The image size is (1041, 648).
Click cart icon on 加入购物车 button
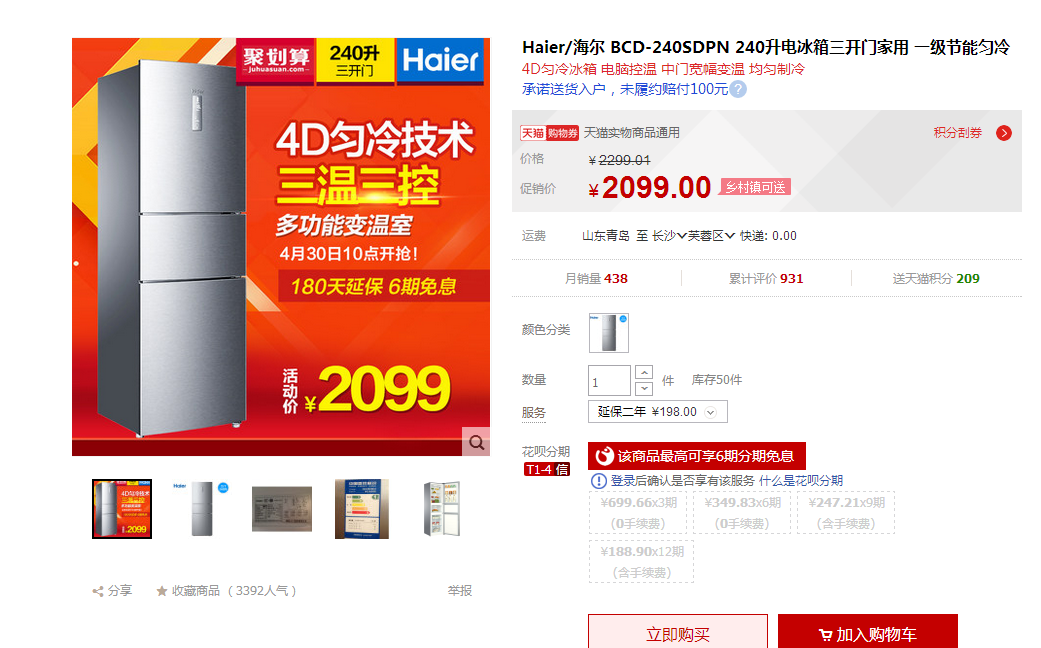click(x=825, y=635)
